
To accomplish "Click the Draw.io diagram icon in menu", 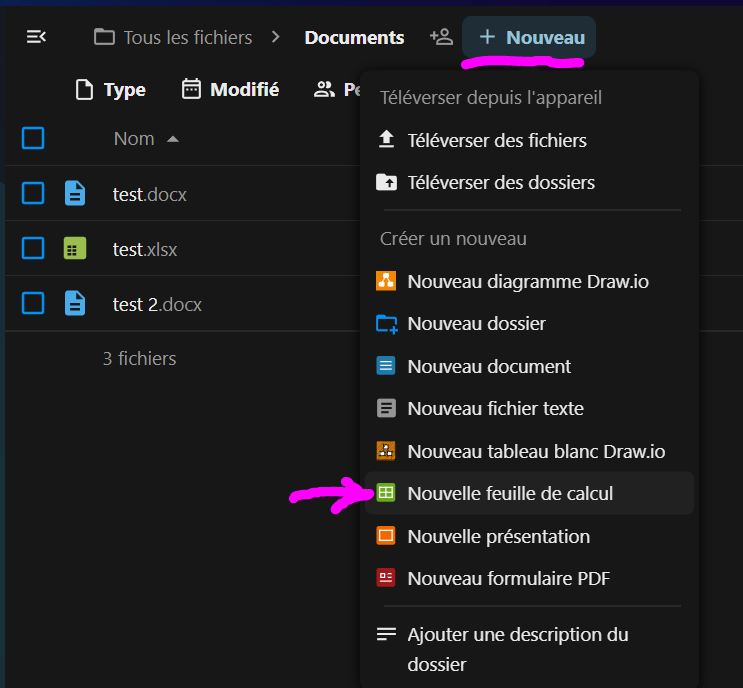I will (x=386, y=281).
